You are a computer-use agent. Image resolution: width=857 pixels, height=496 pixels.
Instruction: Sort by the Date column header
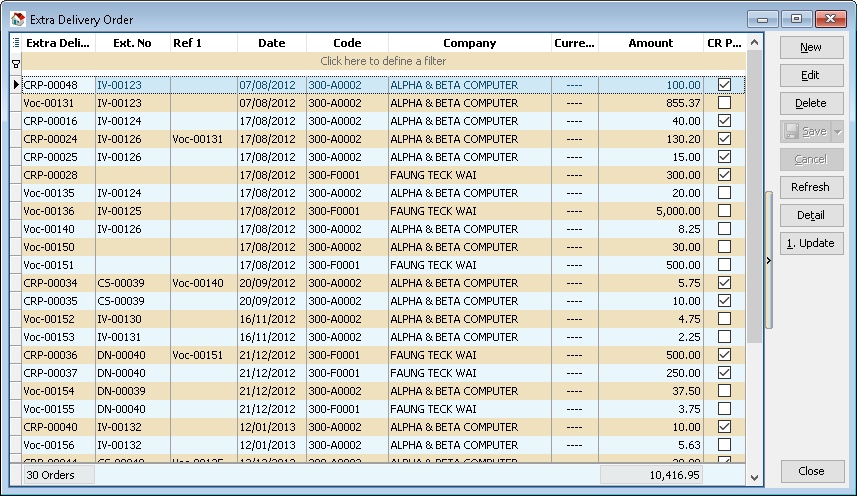click(x=271, y=43)
